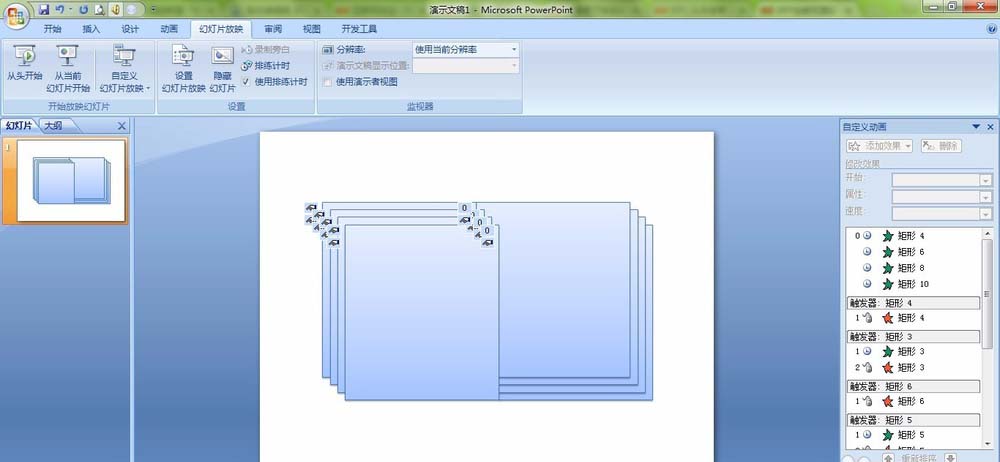Start Rehearse Timings (排练计时)
The height and width of the screenshot is (462, 1000).
click(x=266, y=66)
